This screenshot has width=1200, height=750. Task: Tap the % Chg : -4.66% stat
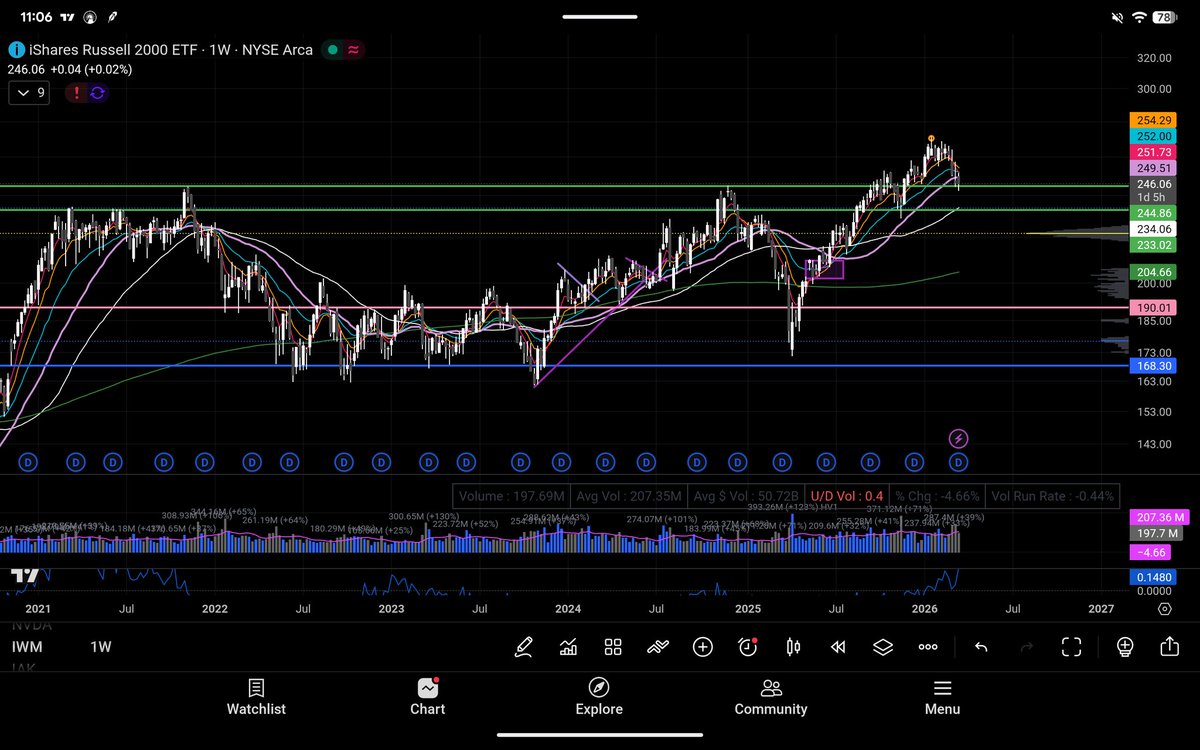pyautogui.click(x=936, y=496)
